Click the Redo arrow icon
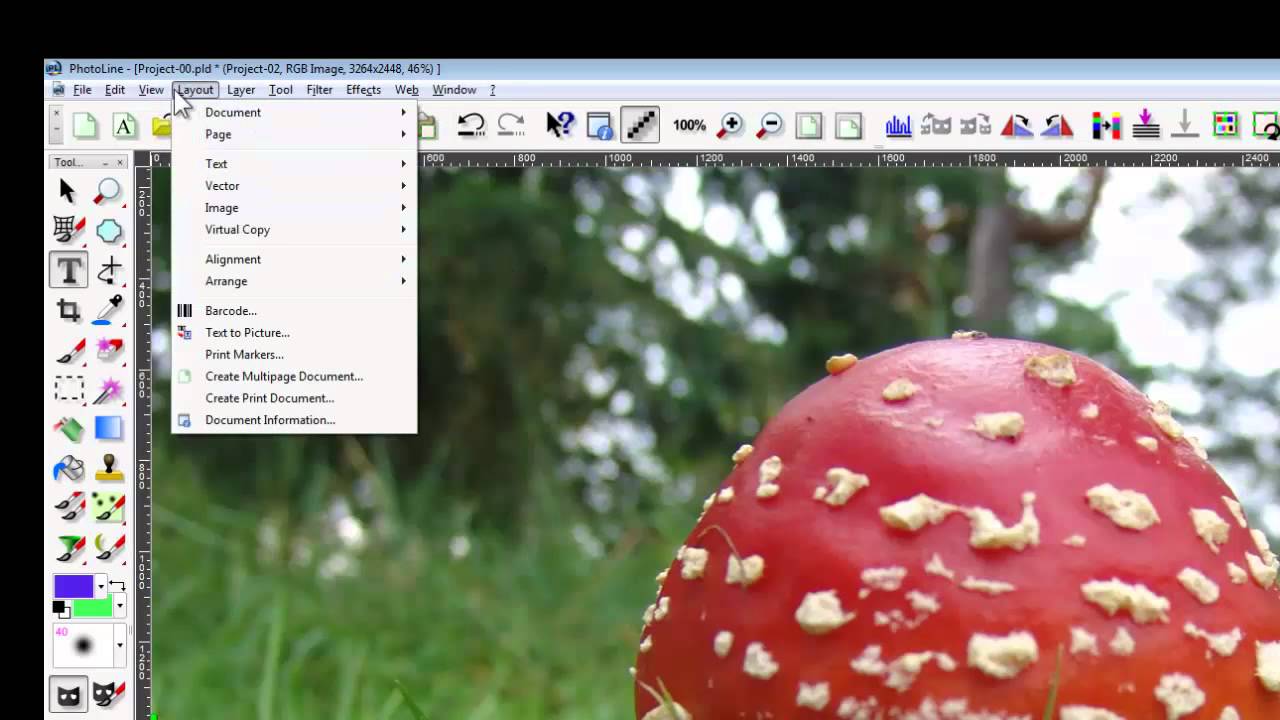Viewport: 1280px width, 720px height. (x=511, y=125)
